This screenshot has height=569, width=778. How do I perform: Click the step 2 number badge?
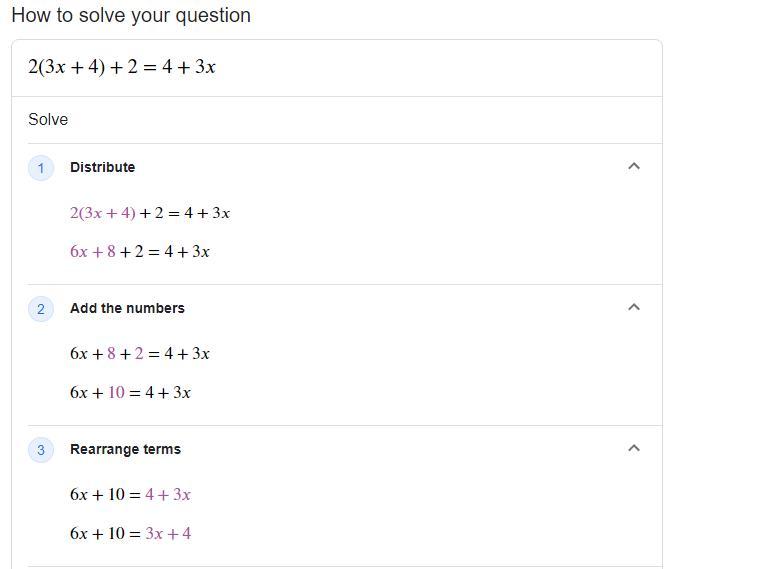pos(41,309)
